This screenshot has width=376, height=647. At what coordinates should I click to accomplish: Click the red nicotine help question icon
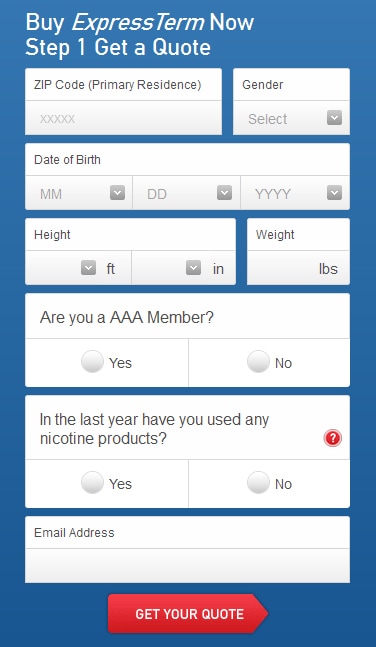click(332, 438)
